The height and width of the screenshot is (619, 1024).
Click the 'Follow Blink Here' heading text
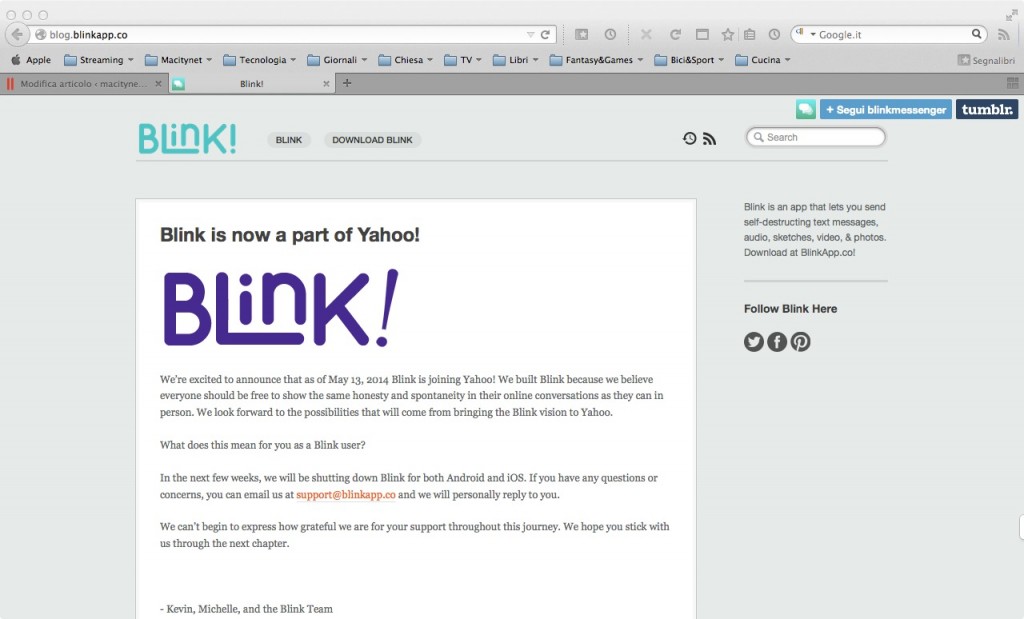click(x=790, y=309)
